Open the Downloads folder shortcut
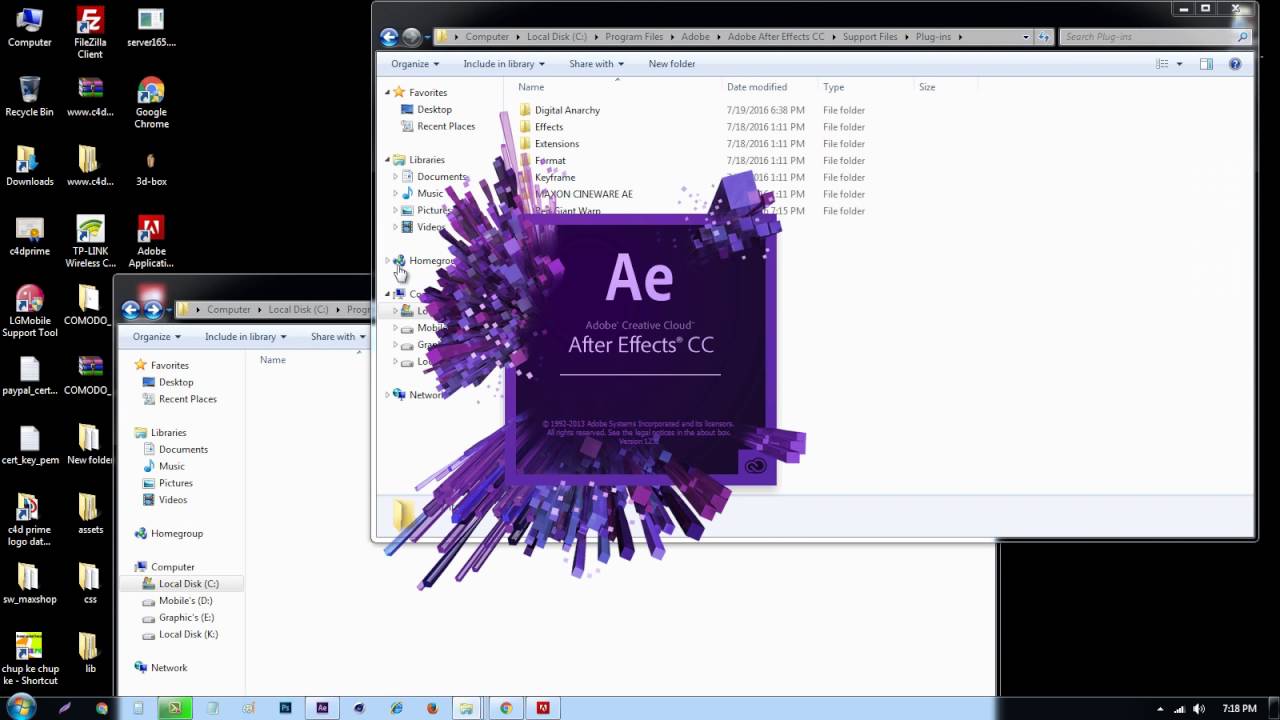 pos(30,166)
